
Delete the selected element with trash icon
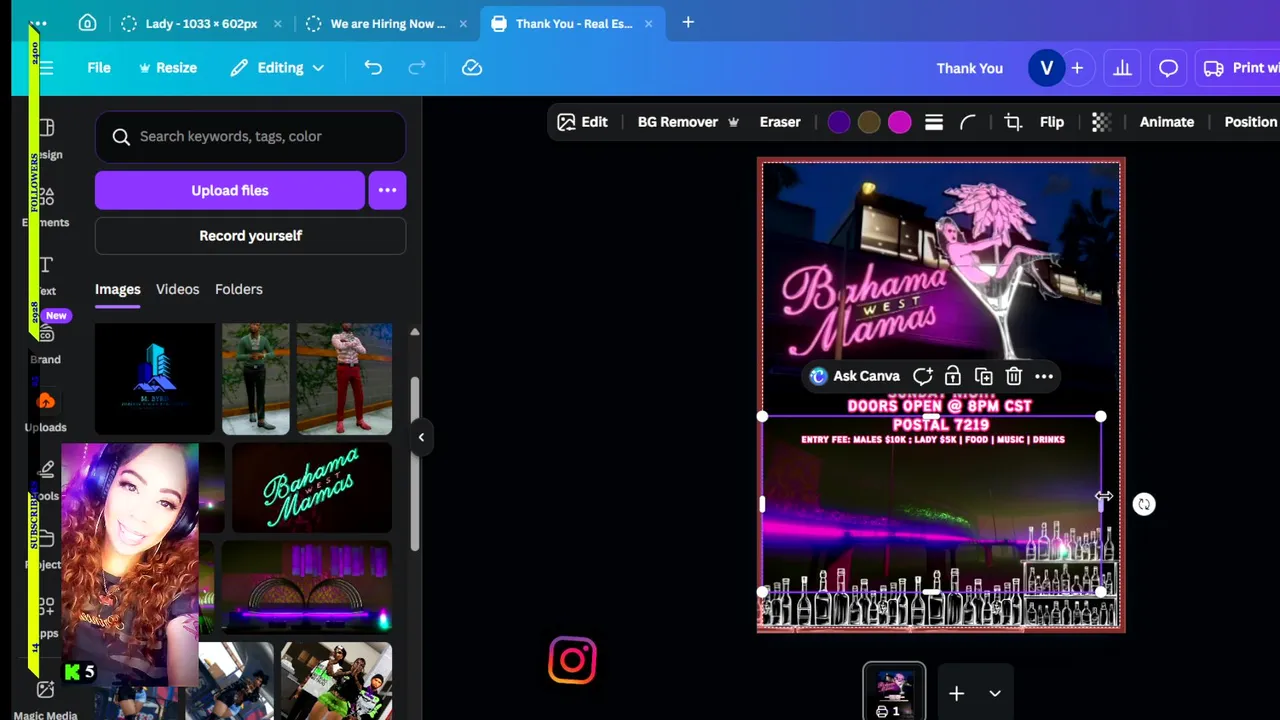(1014, 376)
